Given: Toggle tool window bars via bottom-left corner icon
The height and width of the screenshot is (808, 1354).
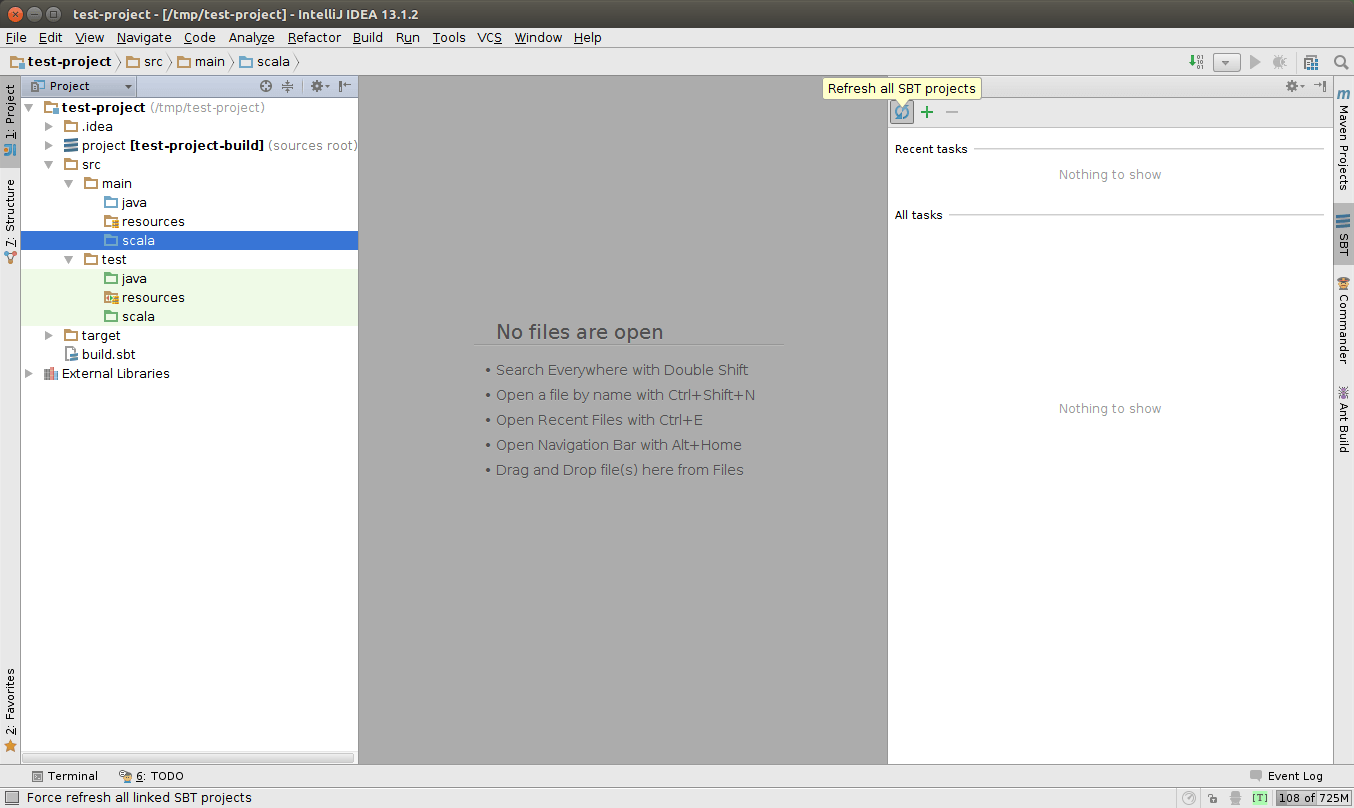Looking at the screenshot, I should pyautogui.click(x=11, y=798).
